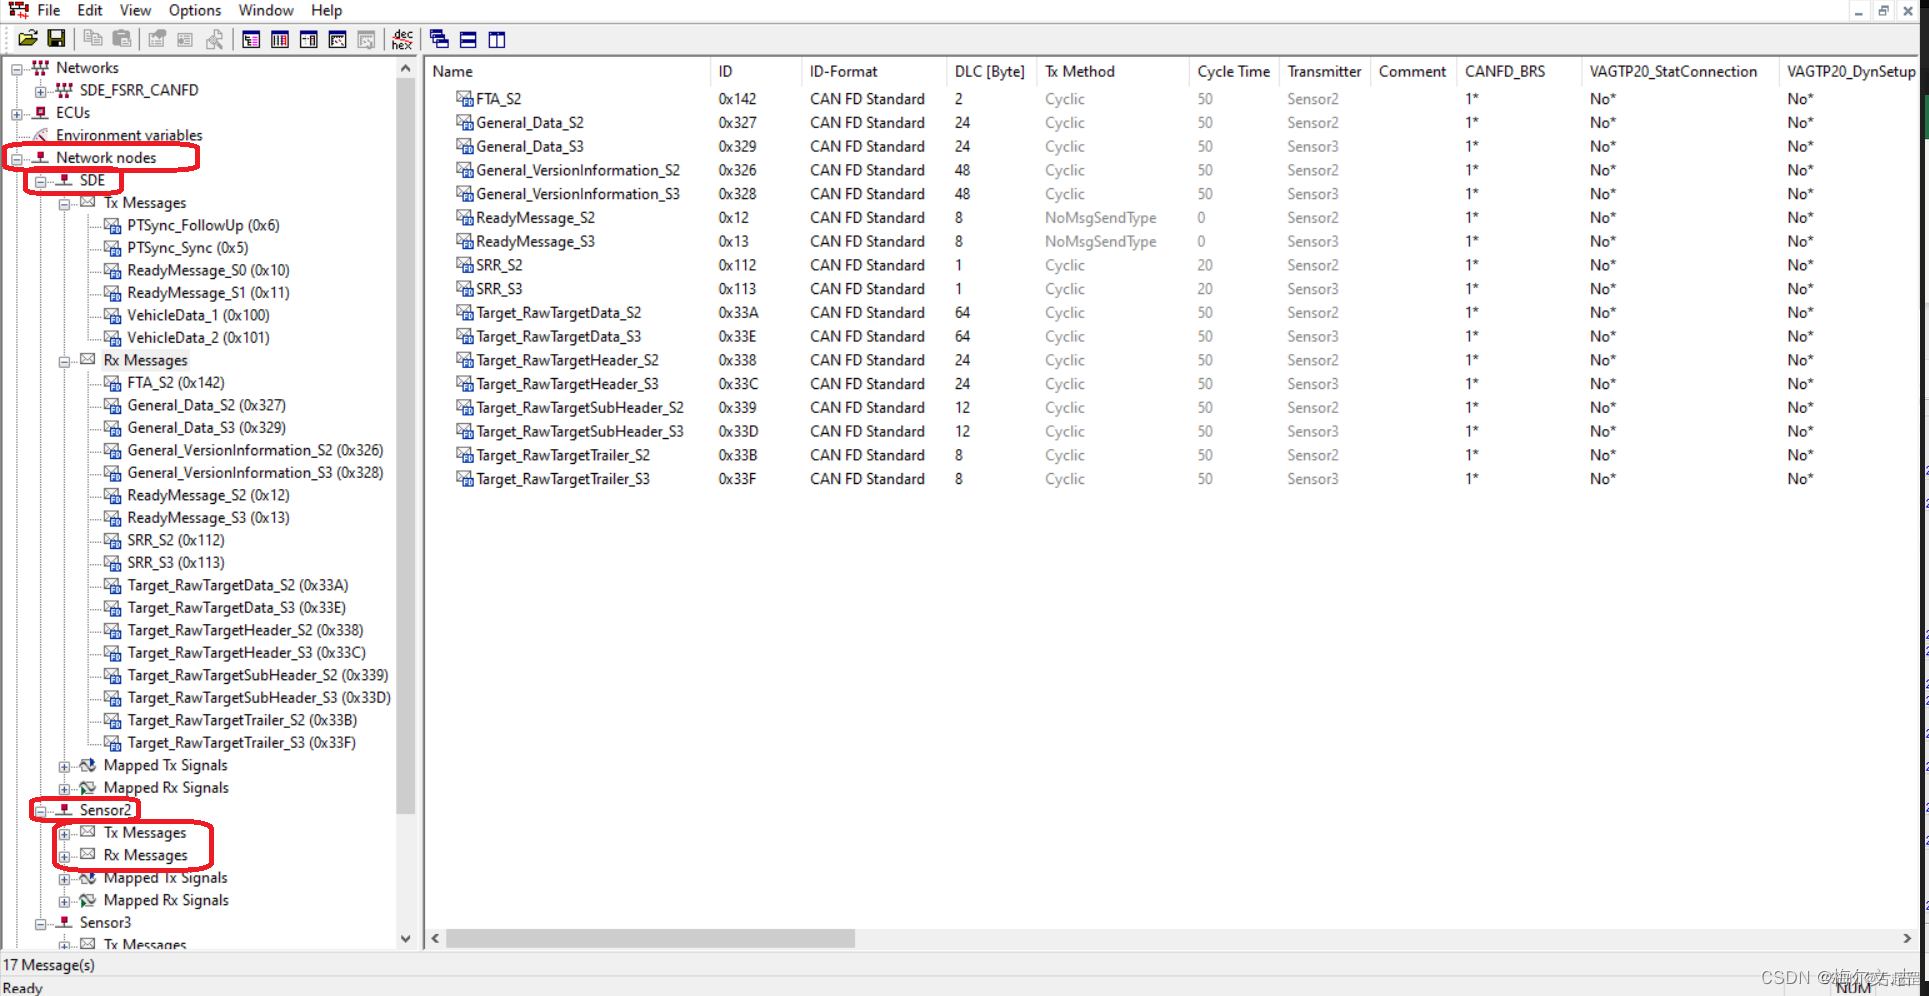This screenshot has width=1929, height=996.
Task: Click the Cascade windows toolbar icon
Action: pyautogui.click(x=439, y=39)
